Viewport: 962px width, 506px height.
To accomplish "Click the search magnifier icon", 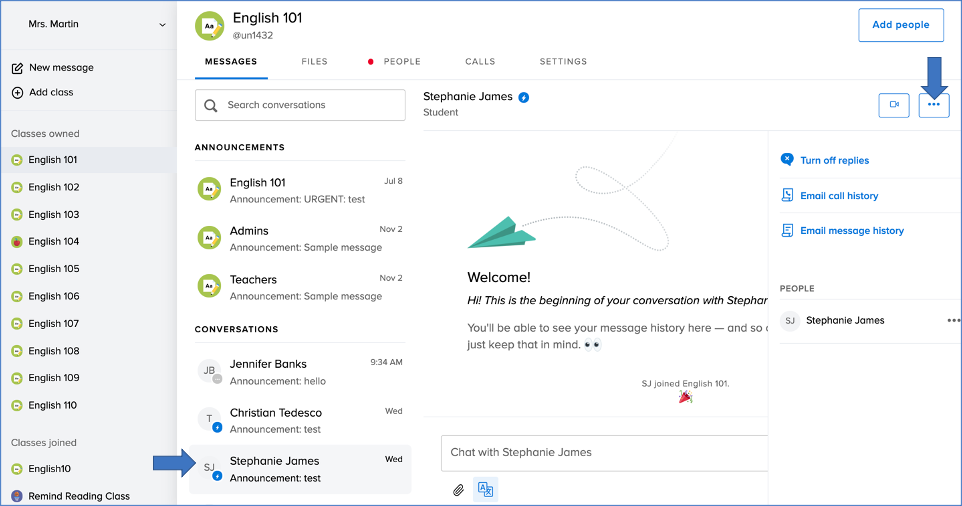I will (211, 105).
